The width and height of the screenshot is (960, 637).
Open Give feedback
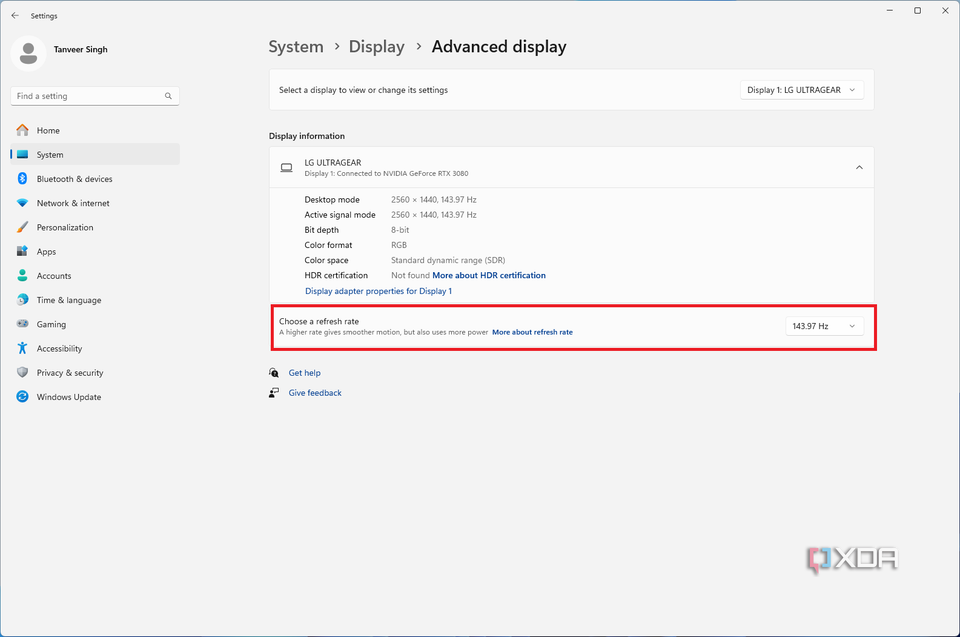click(315, 392)
